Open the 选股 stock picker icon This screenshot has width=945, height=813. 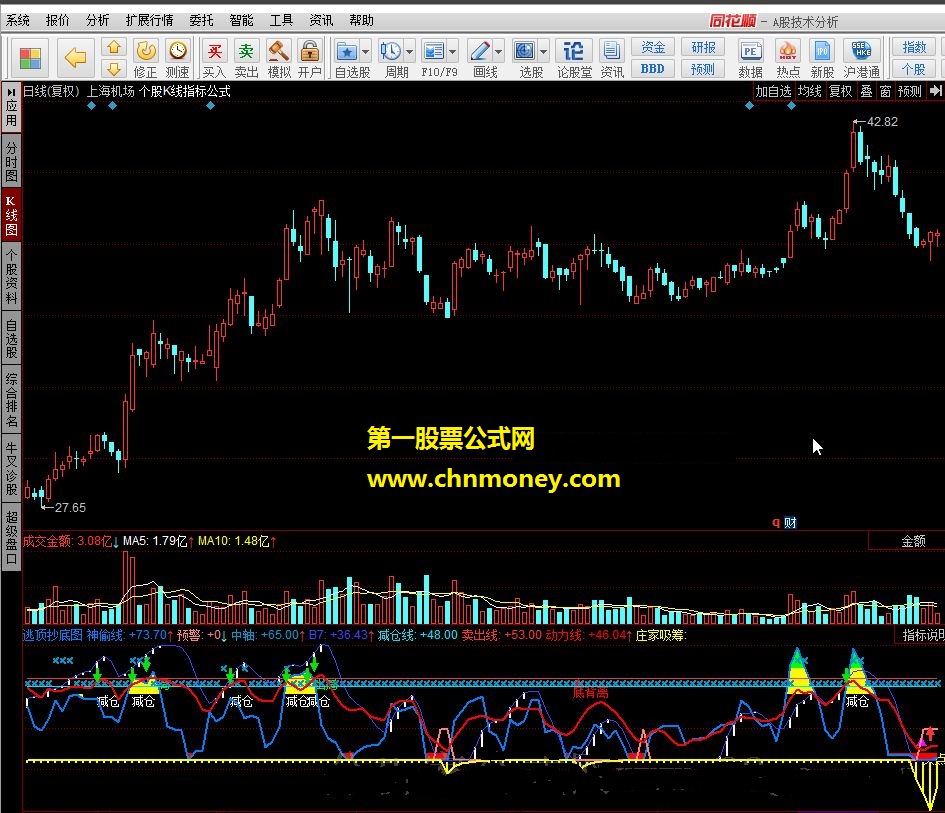click(525, 51)
